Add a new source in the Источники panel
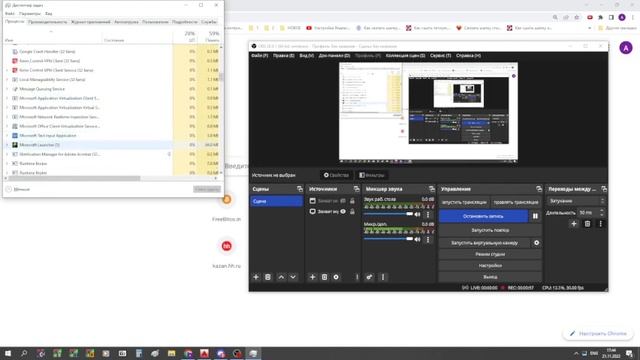Viewport: 640px width, 360px height. pos(312,277)
